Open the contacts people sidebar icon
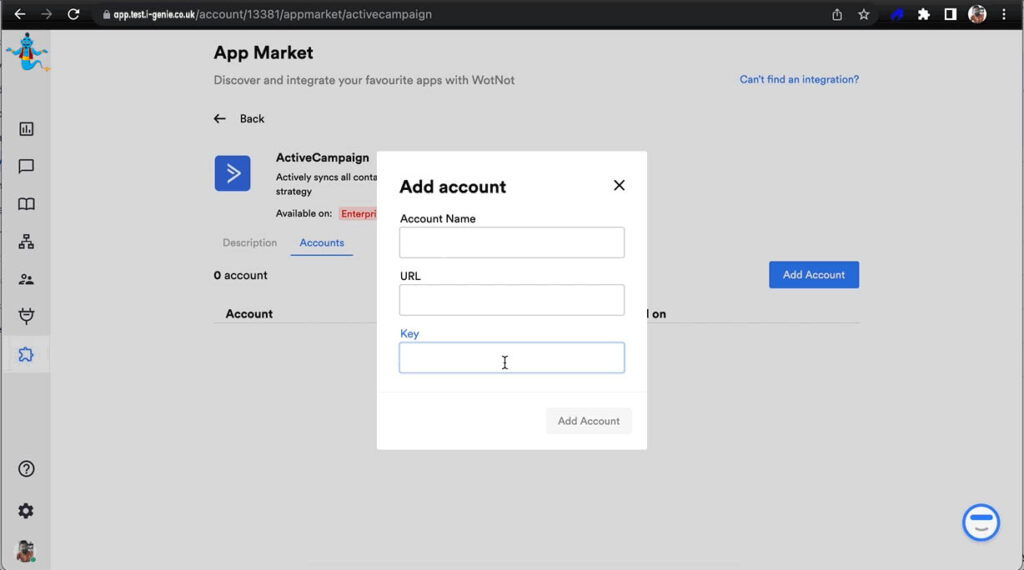 tap(26, 280)
